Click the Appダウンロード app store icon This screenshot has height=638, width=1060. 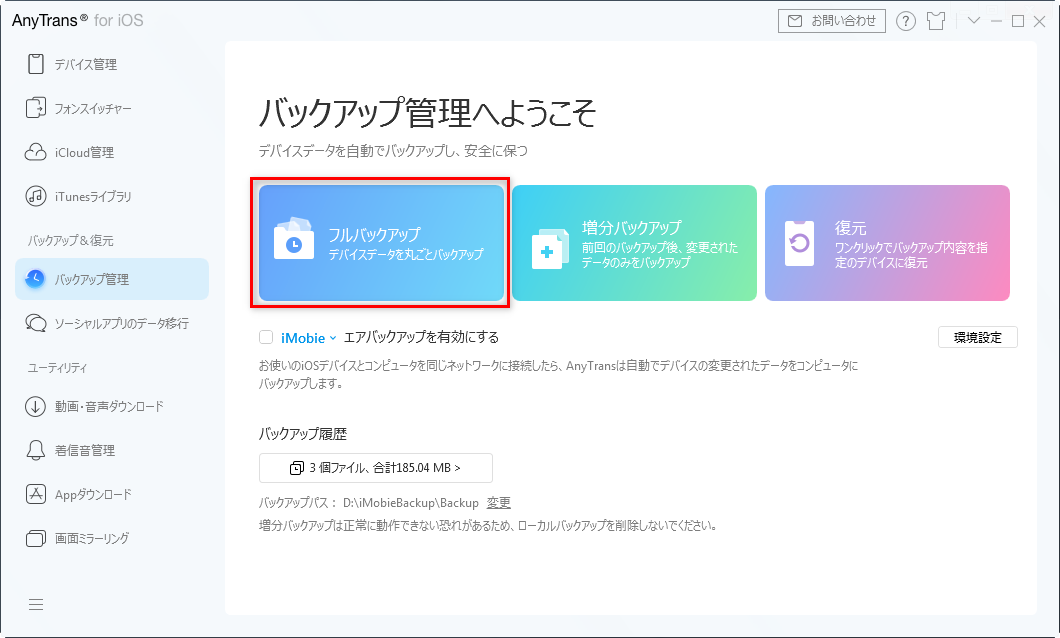coord(36,494)
